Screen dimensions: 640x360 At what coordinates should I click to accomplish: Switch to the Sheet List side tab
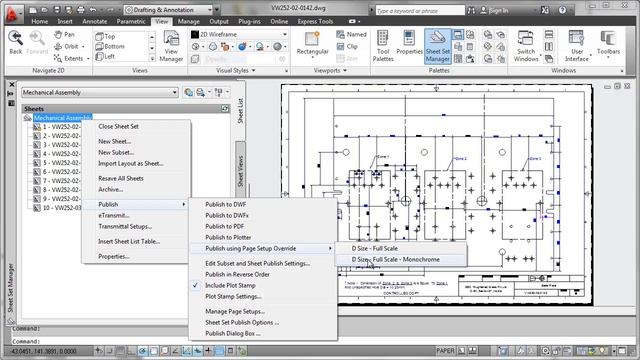click(240, 111)
